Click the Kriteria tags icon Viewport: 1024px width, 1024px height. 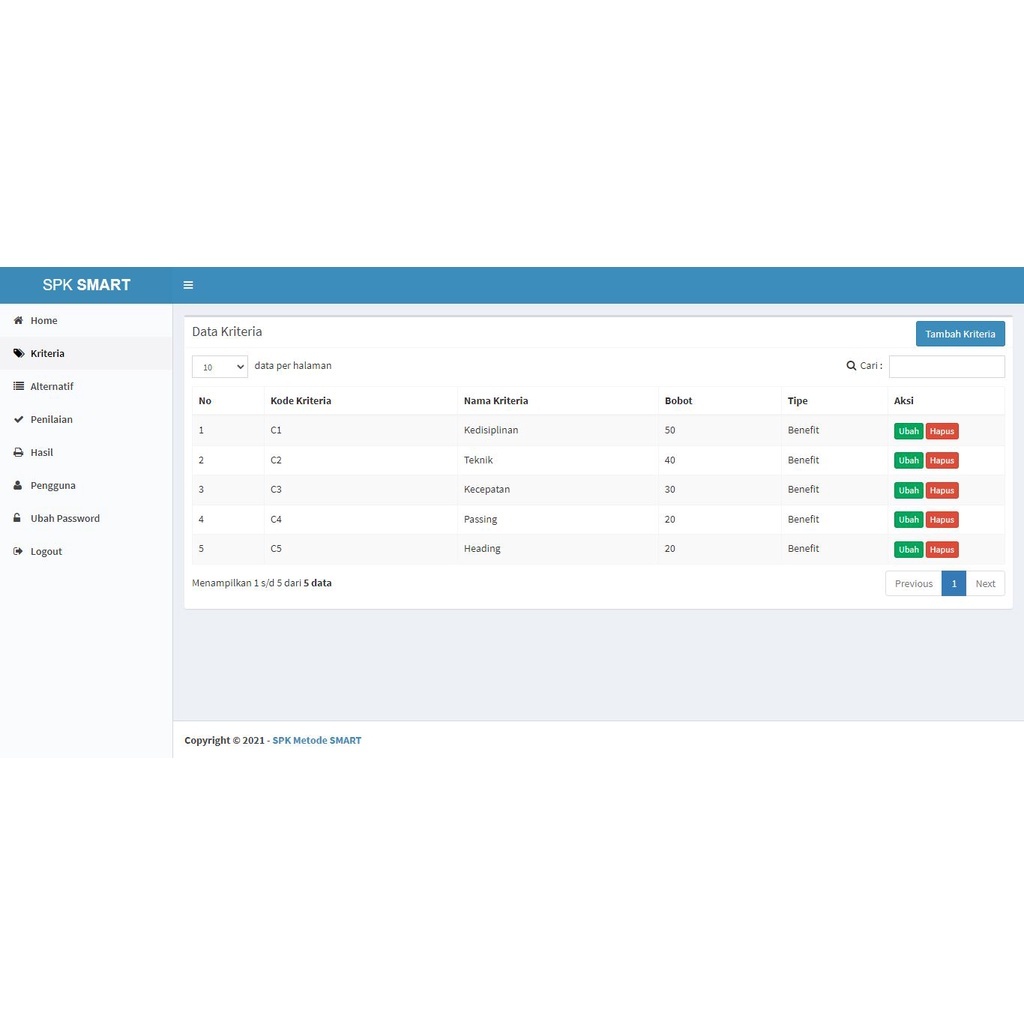click(x=18, y=354)
